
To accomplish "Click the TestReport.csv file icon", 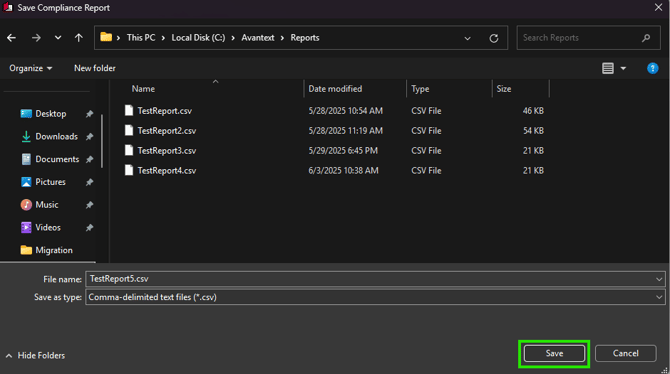I will 129,110.
